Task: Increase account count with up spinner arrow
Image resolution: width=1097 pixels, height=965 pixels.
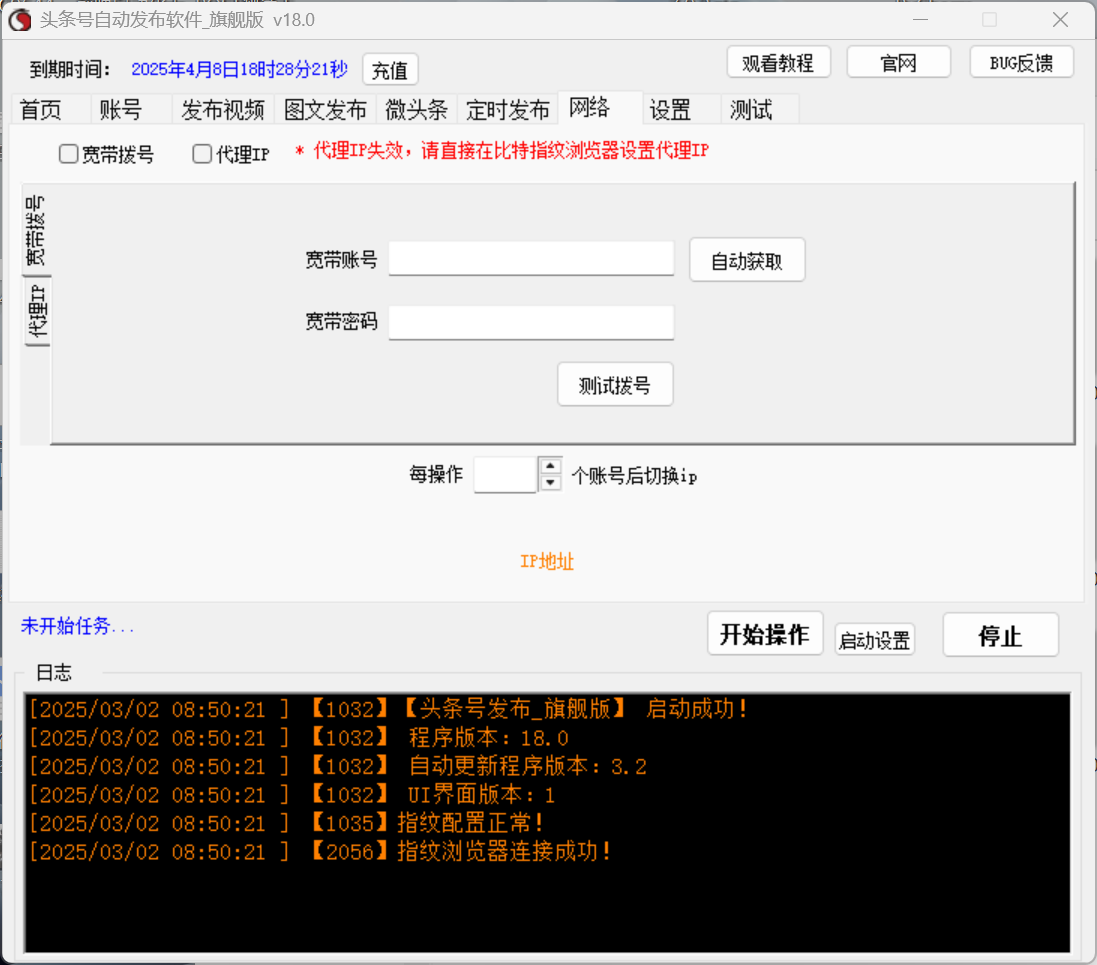Action: click(x=551, y=466)
